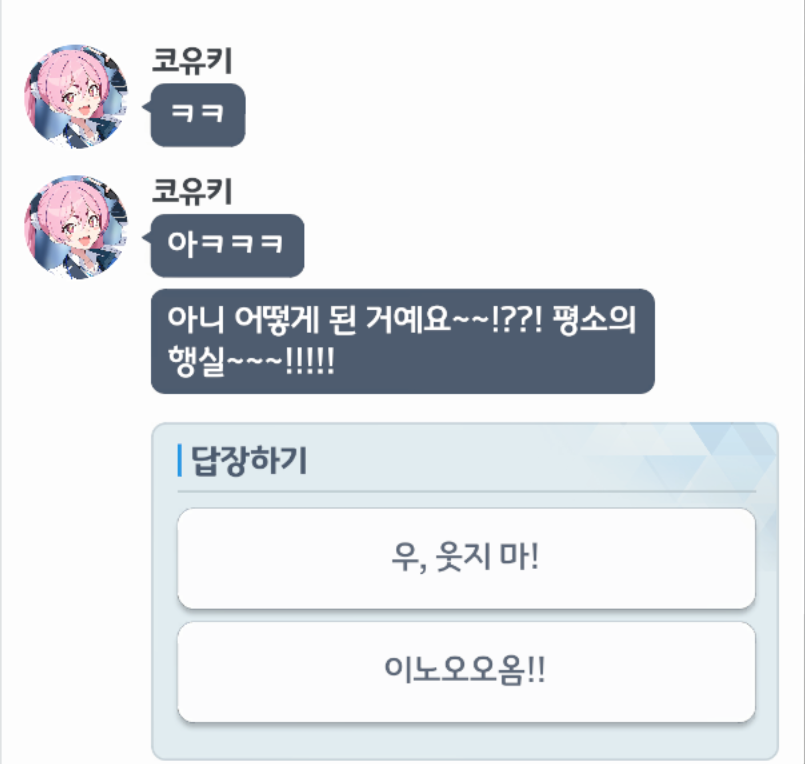This screenshot has height=764, width=805.
Task: Choose the reply "우, 웃지 마!"
Action: (x=466, y=558)
